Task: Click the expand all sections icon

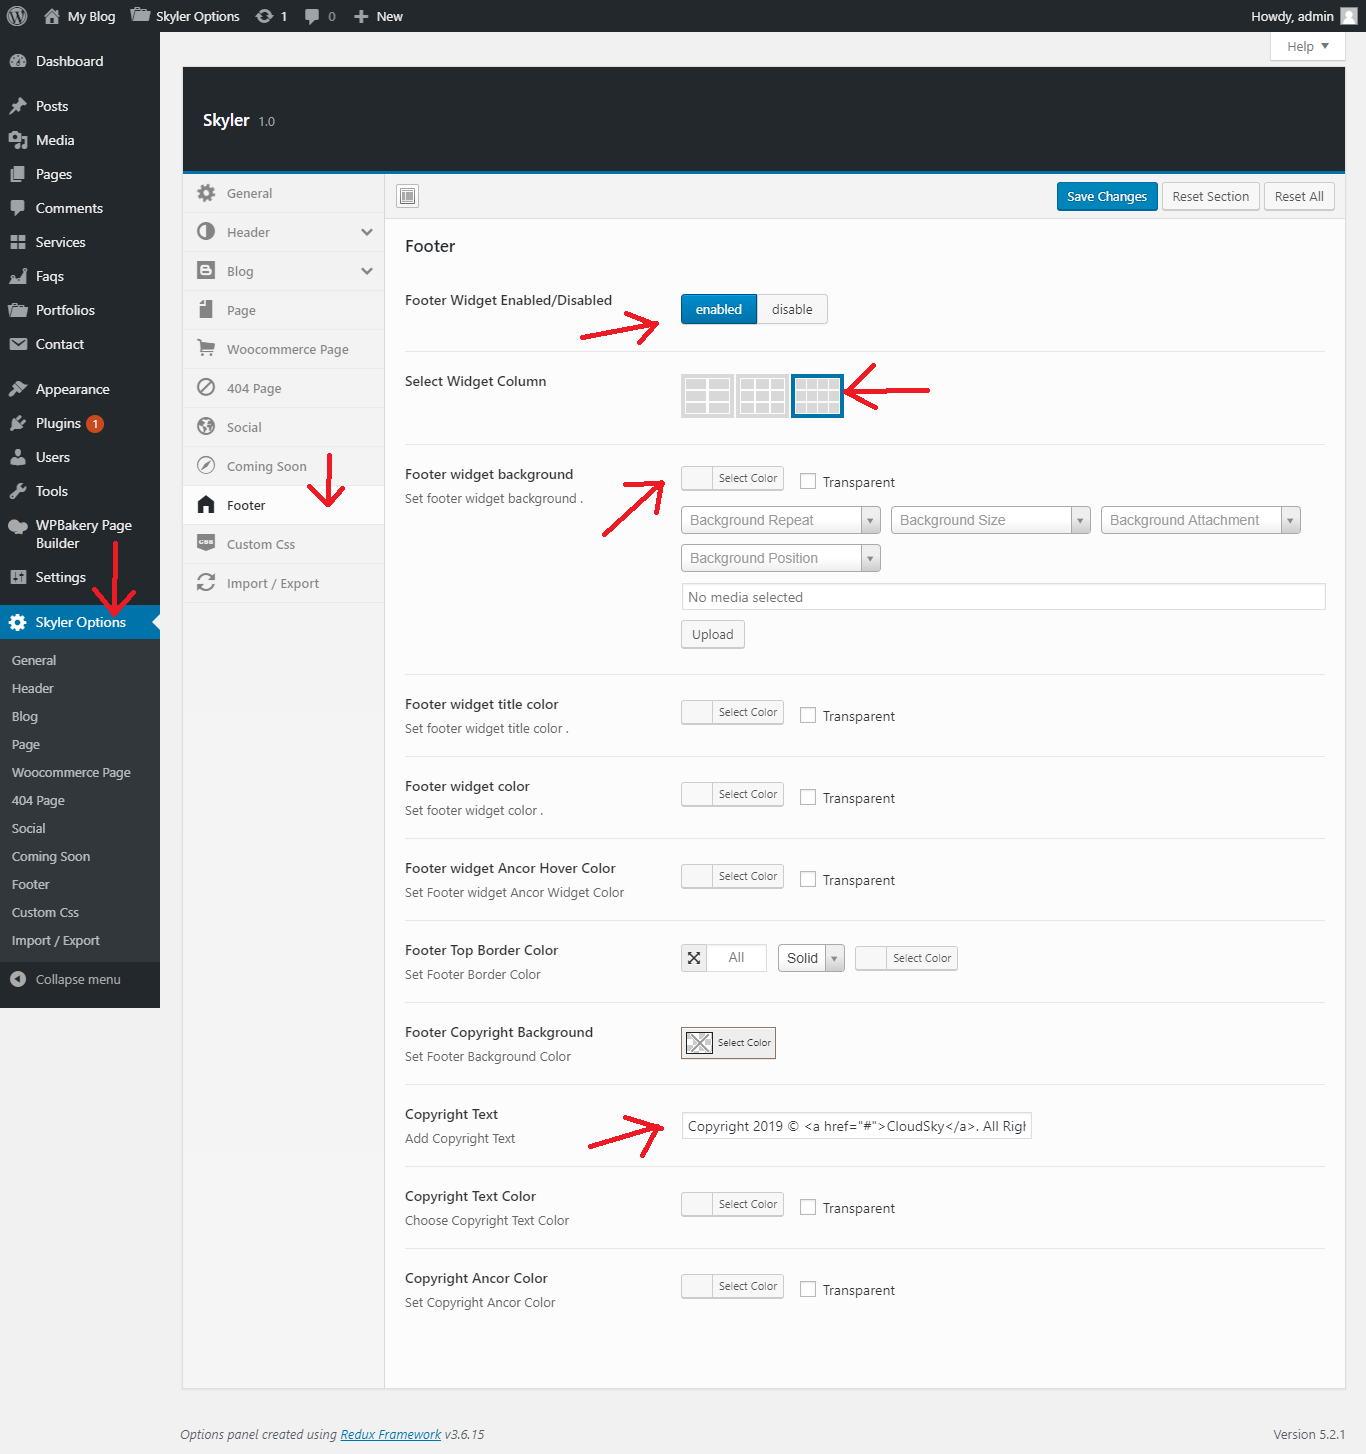Action: [407, 196]
